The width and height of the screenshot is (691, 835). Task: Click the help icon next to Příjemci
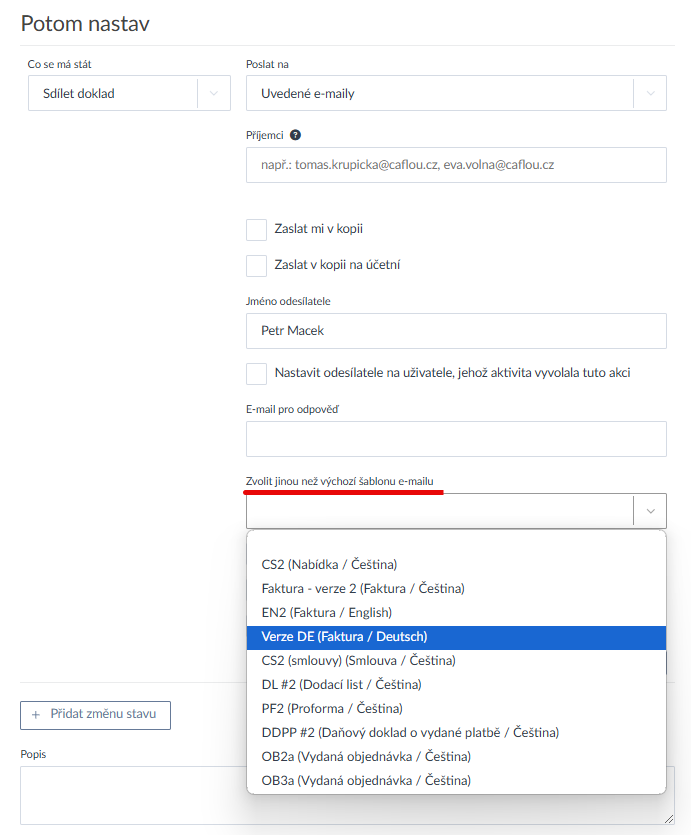[x=296, y=135]
